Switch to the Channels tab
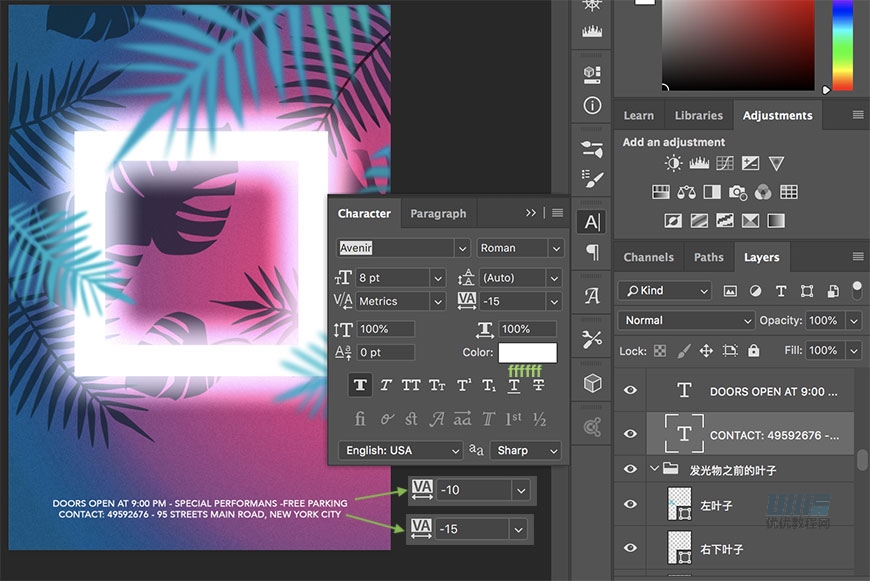 648,257
